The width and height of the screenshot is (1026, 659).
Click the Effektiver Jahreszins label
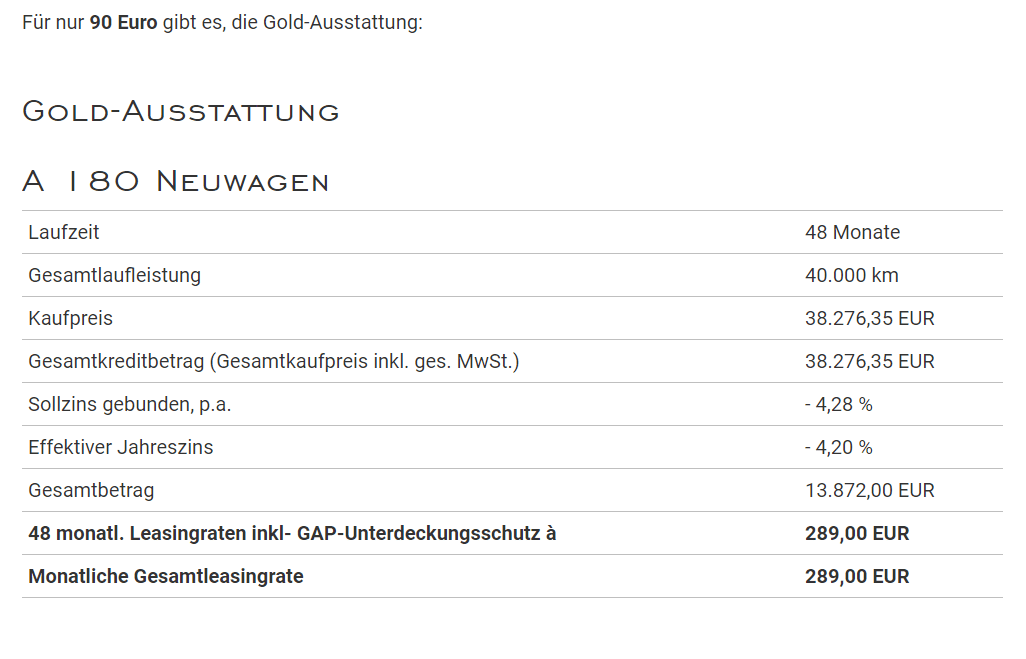(120, 448)
